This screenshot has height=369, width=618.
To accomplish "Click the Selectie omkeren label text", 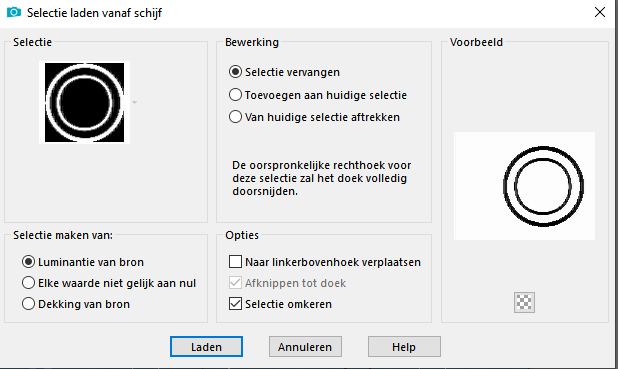I will [288, 304].
